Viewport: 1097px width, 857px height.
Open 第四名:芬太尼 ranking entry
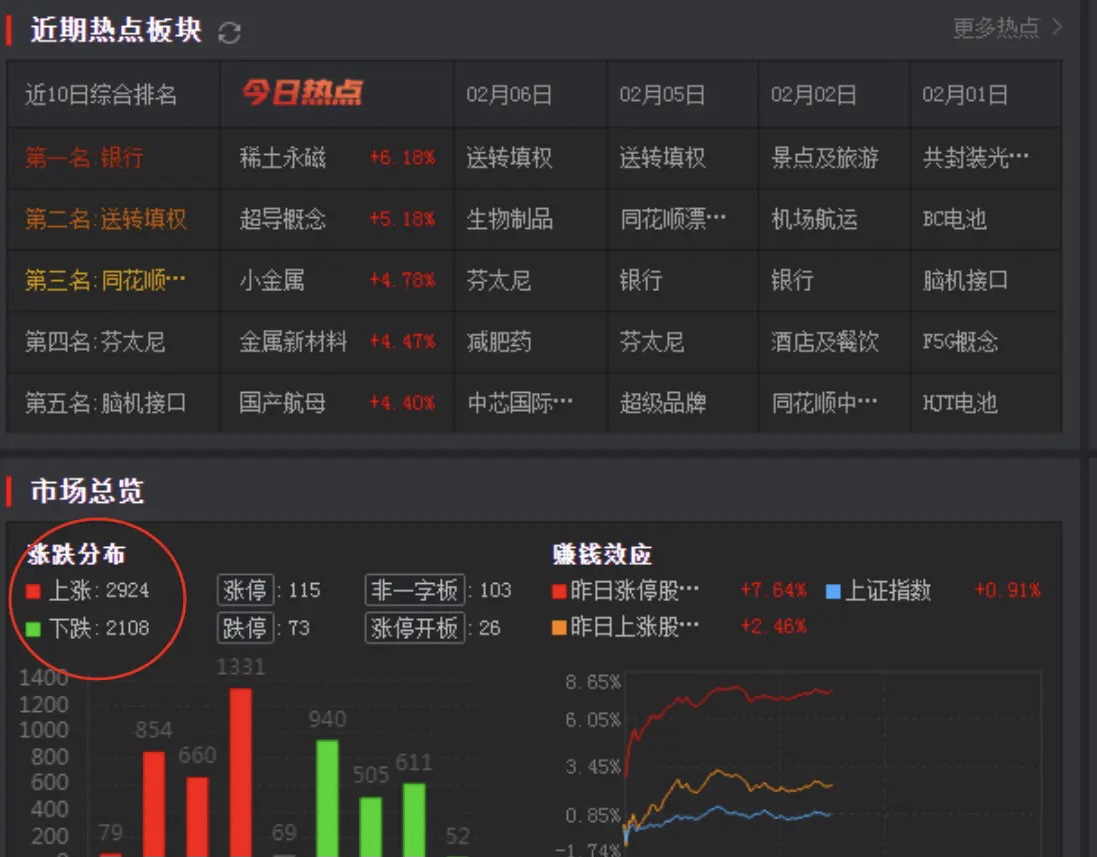[95, 342]
